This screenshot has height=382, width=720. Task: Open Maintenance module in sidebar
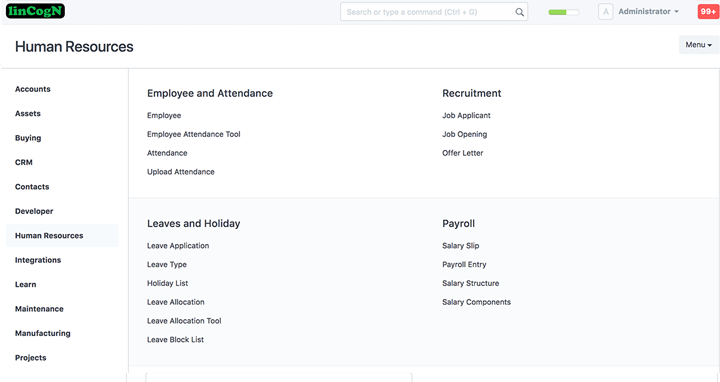pyautogui.click(x=39, y=309)
